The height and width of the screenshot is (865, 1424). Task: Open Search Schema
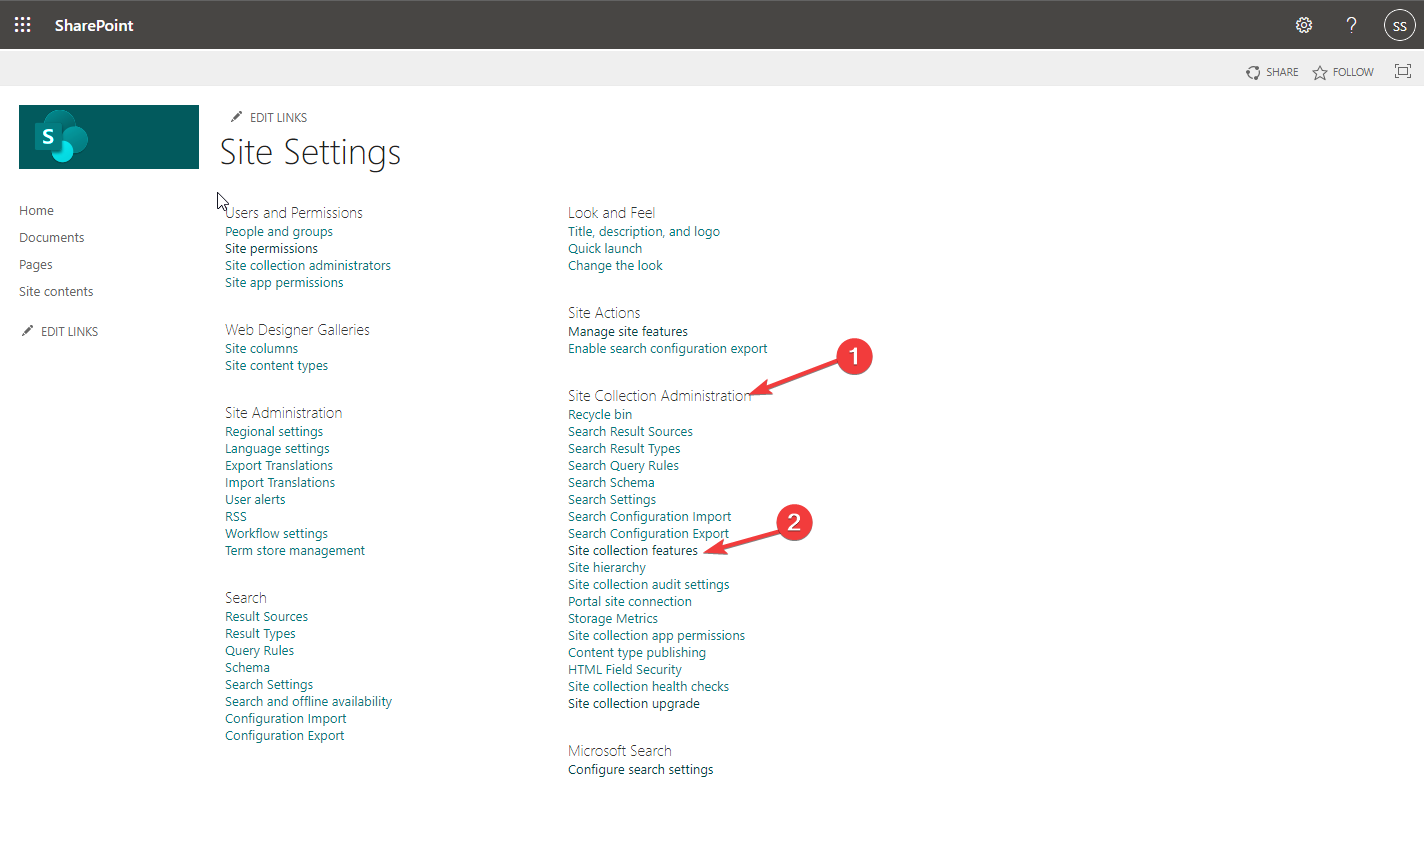611,482
